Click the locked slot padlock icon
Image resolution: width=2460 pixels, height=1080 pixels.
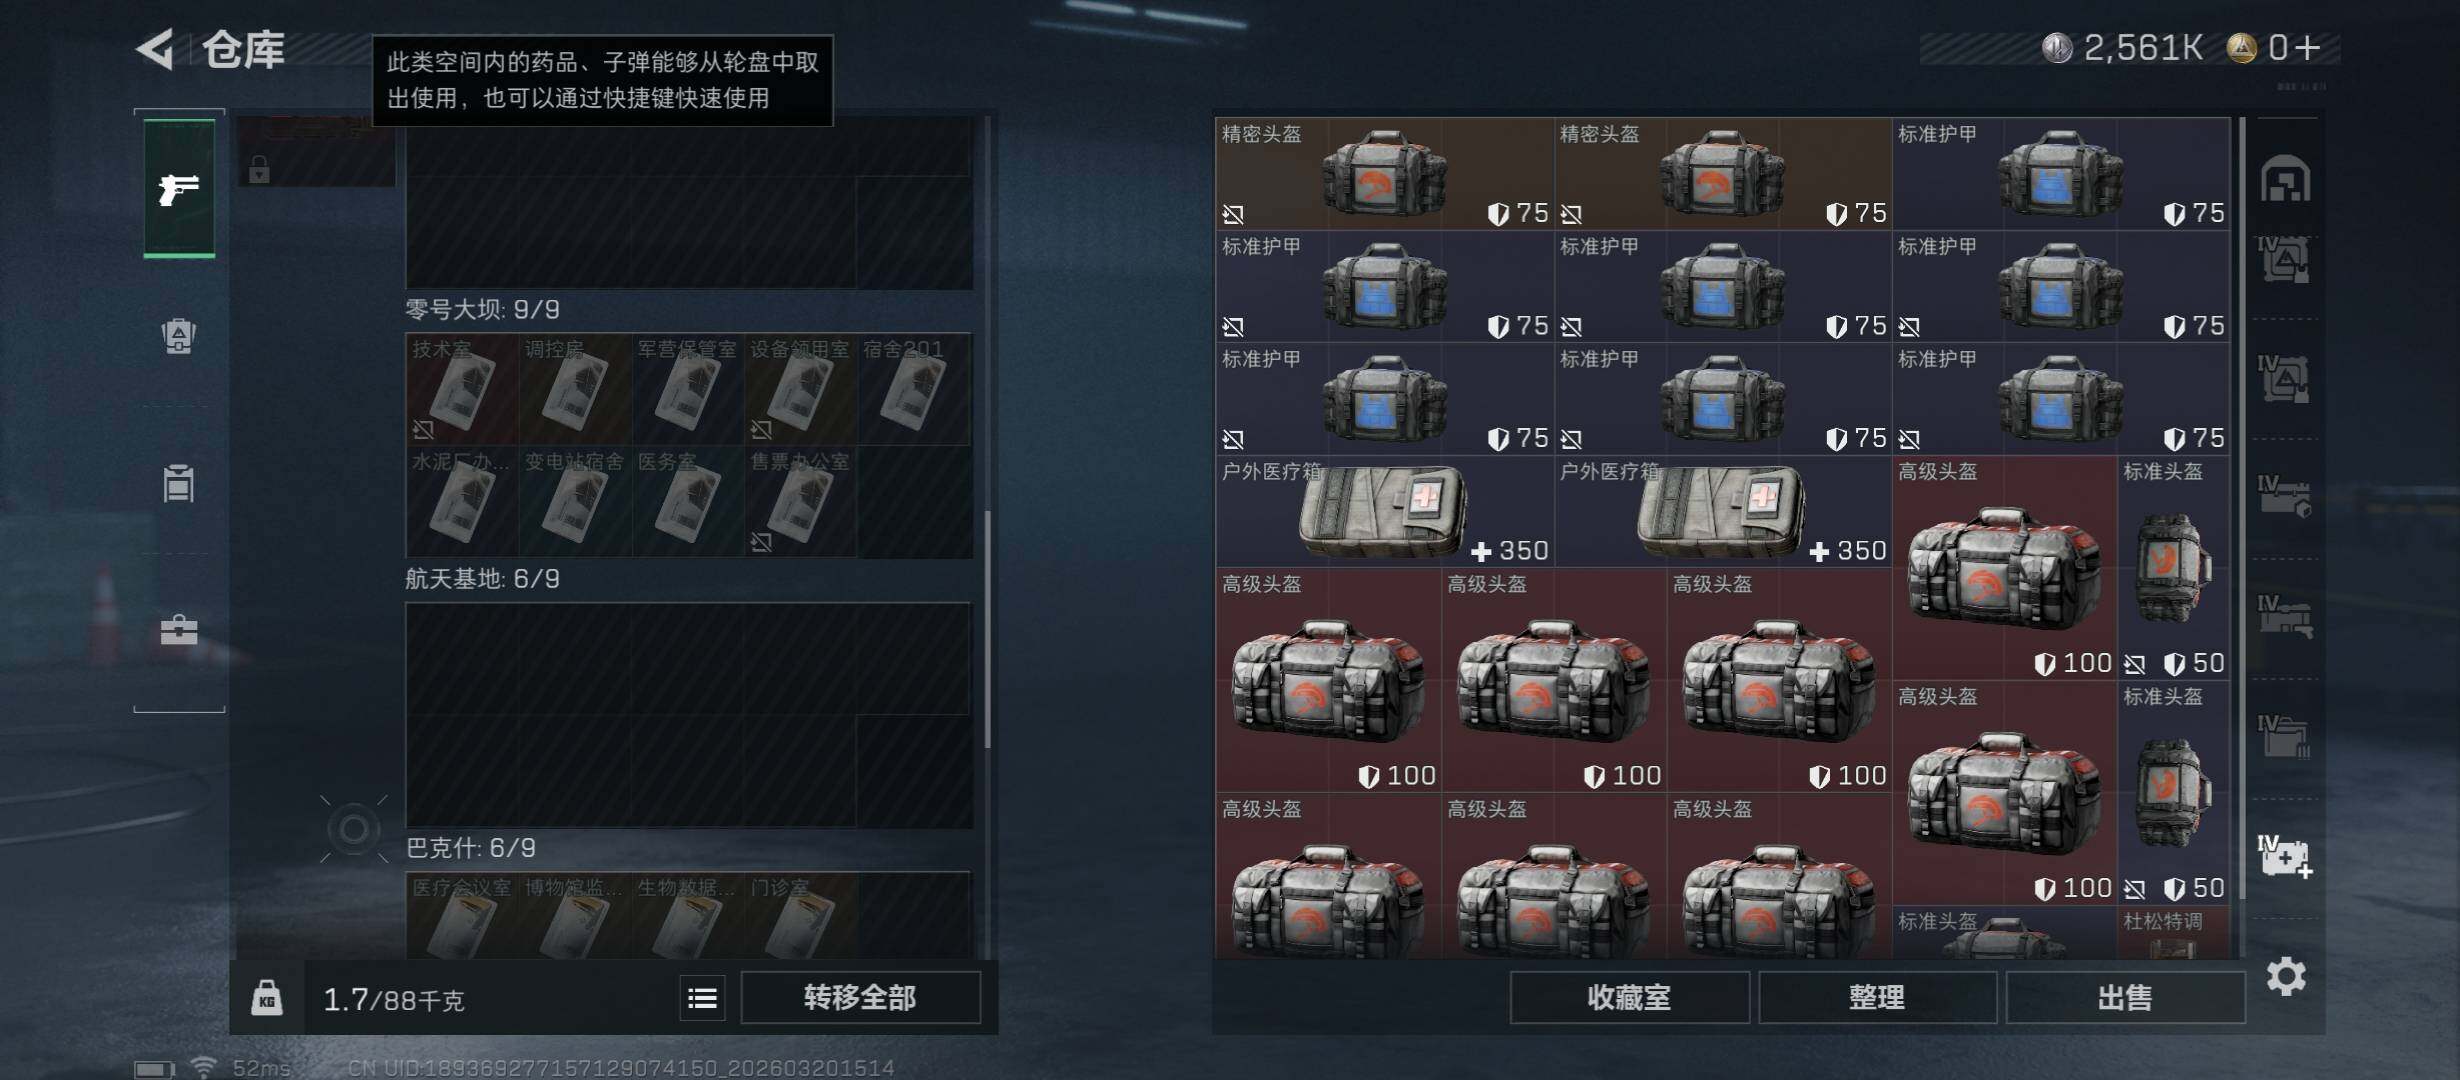coord(259,169)
